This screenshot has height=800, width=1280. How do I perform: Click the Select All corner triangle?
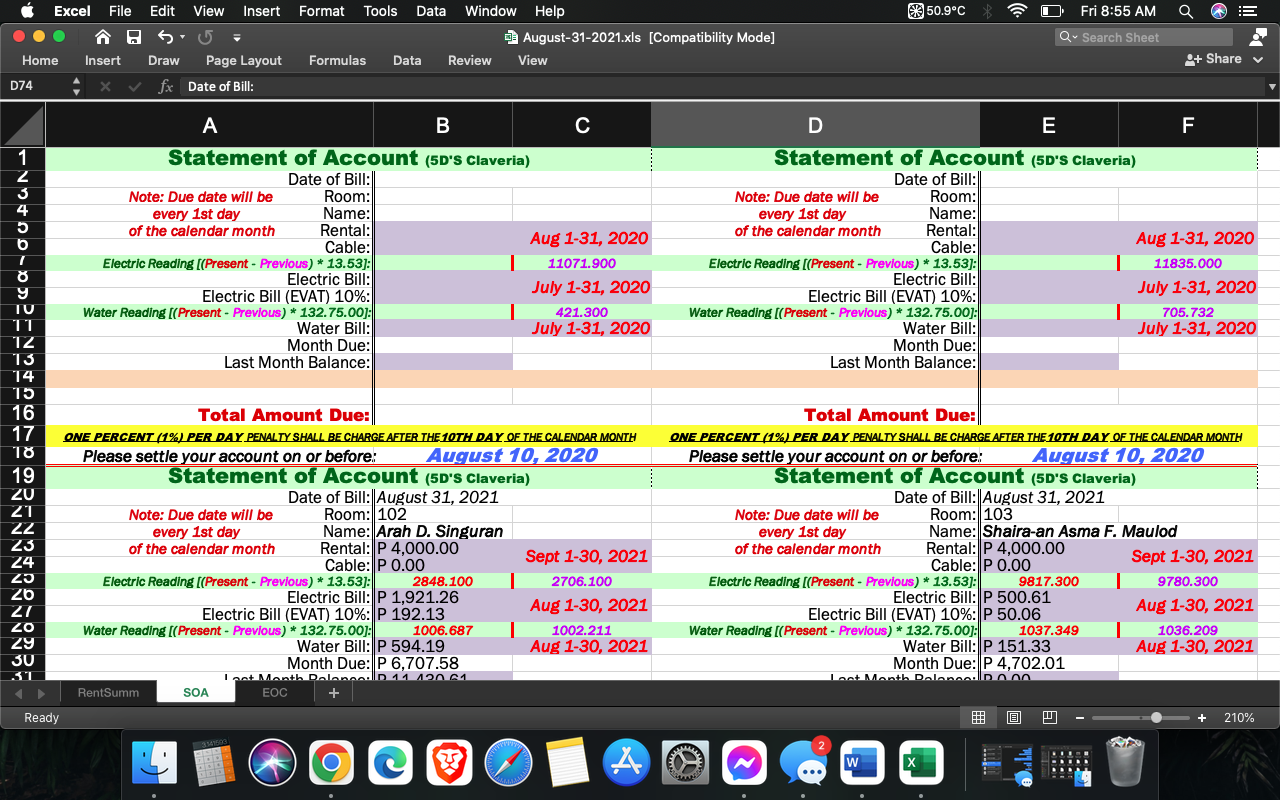[x=23, y=125]
